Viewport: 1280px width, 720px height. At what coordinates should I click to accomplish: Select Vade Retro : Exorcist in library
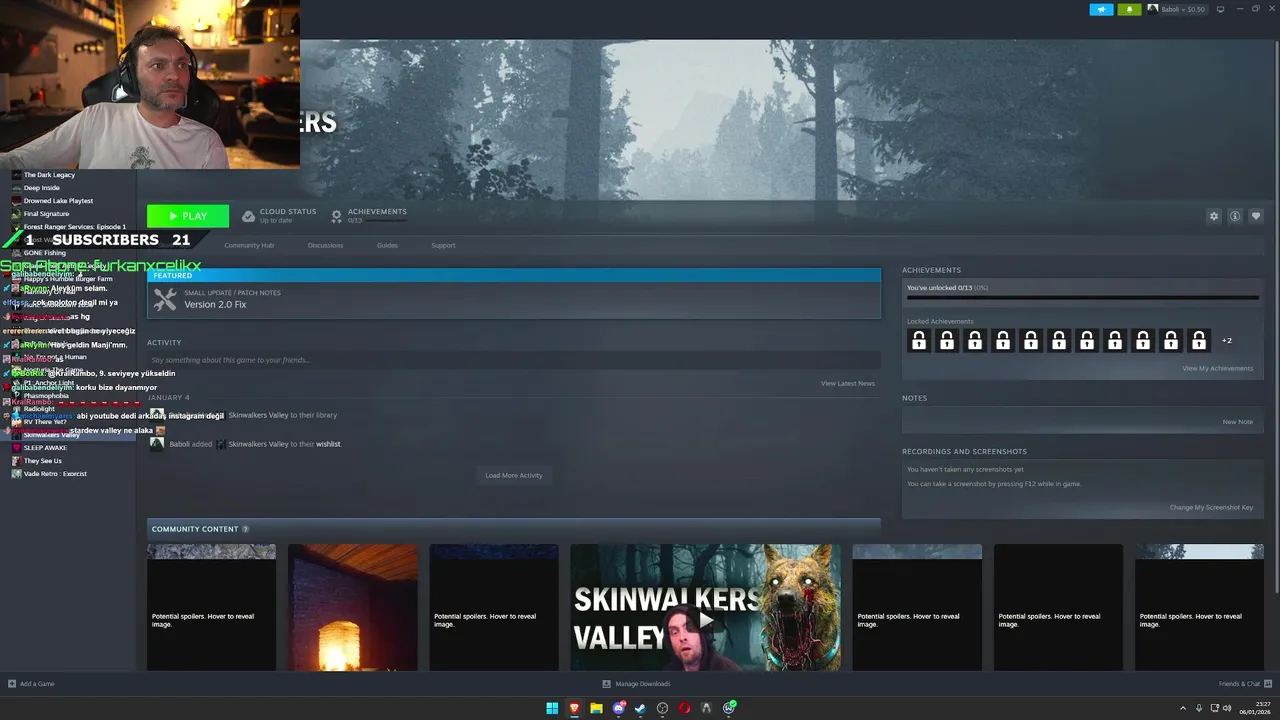click(x=55, y=474)
